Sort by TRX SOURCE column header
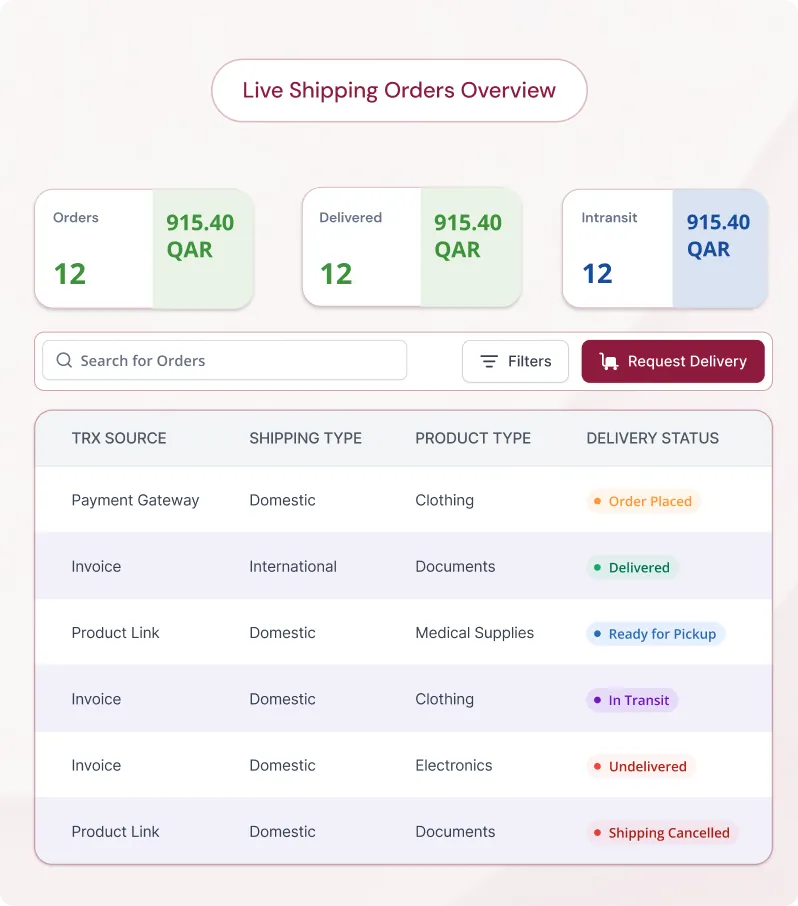This screenshot has height=906, width=798. point(119,438)
